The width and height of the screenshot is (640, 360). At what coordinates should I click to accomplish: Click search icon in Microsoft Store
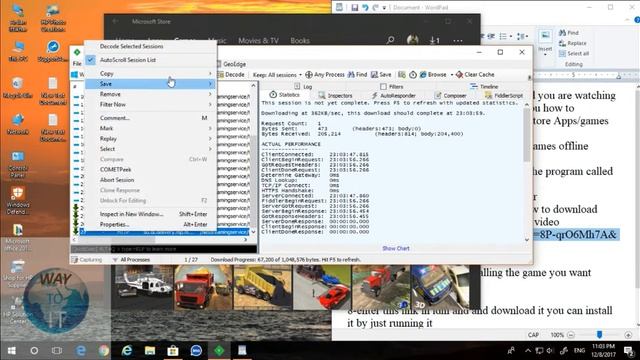pyautogui.click(x=391, y=40)
